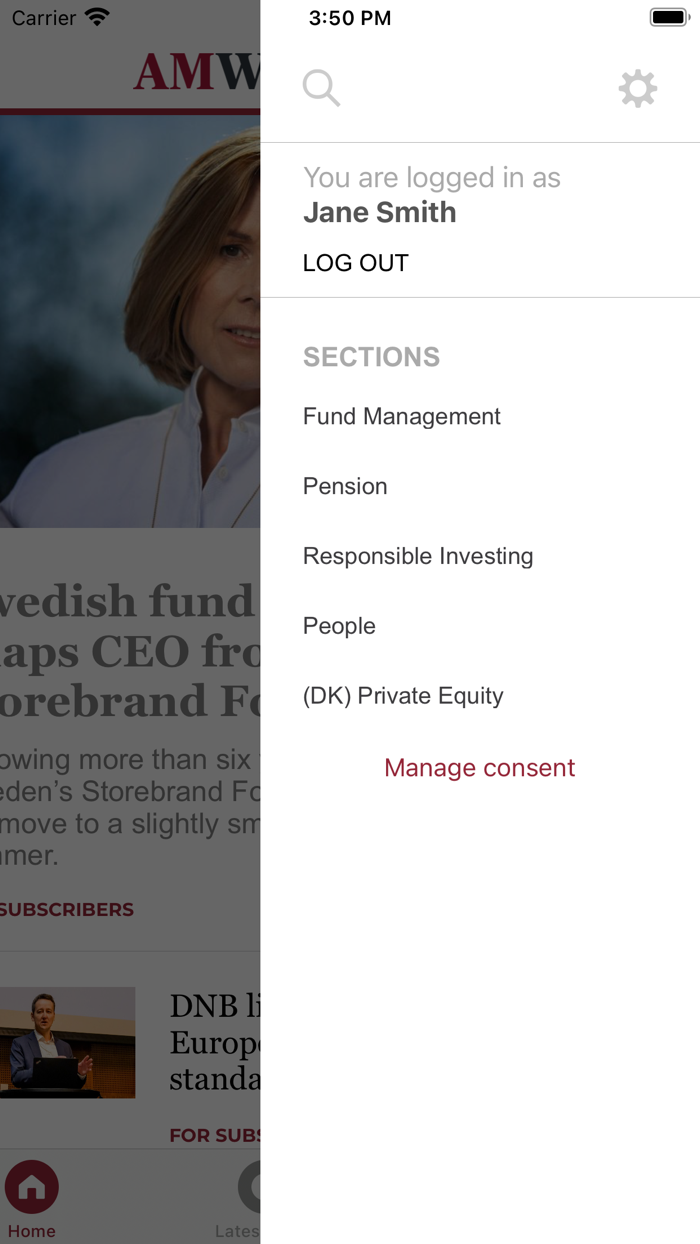This screenshot has height=1244, width=700.
Task: Select the Fund Management section
Action: click(402, 416)
